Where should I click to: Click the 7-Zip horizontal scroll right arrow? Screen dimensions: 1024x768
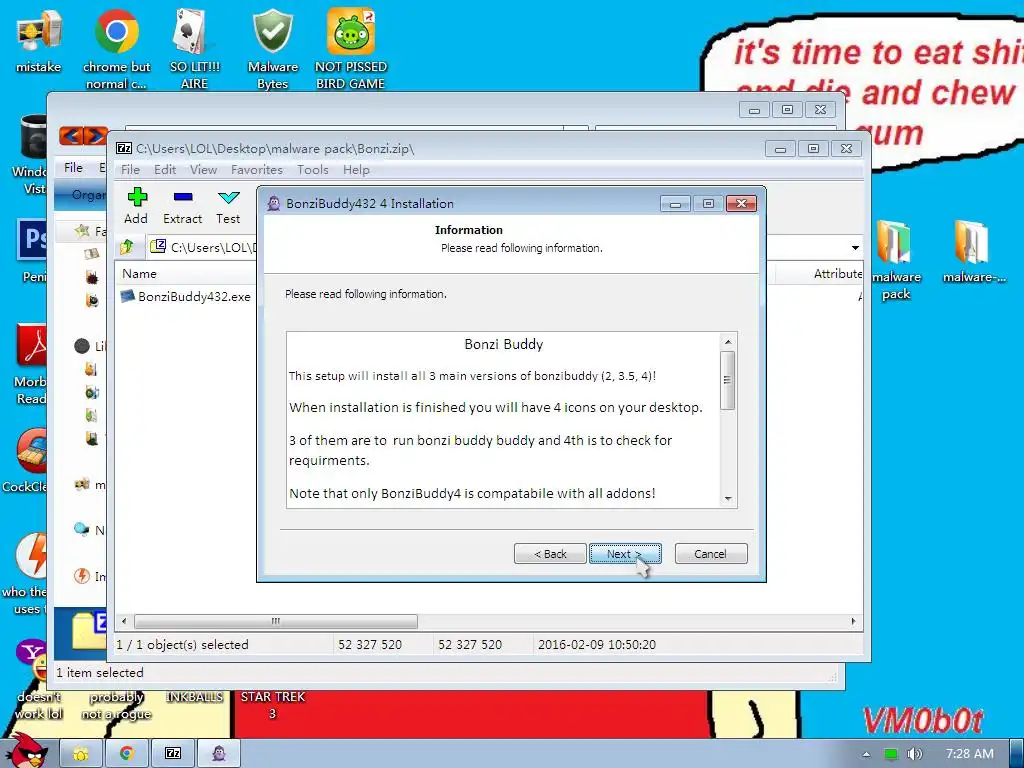[x=854, y=621]
